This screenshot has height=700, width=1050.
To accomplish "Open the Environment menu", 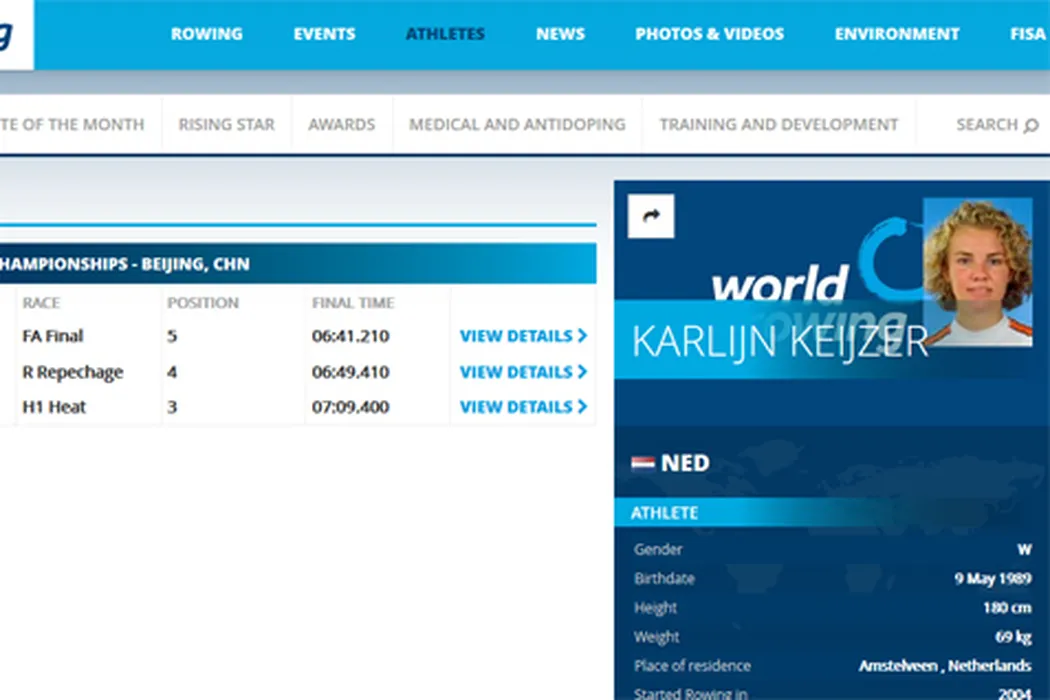I will 897,34.
